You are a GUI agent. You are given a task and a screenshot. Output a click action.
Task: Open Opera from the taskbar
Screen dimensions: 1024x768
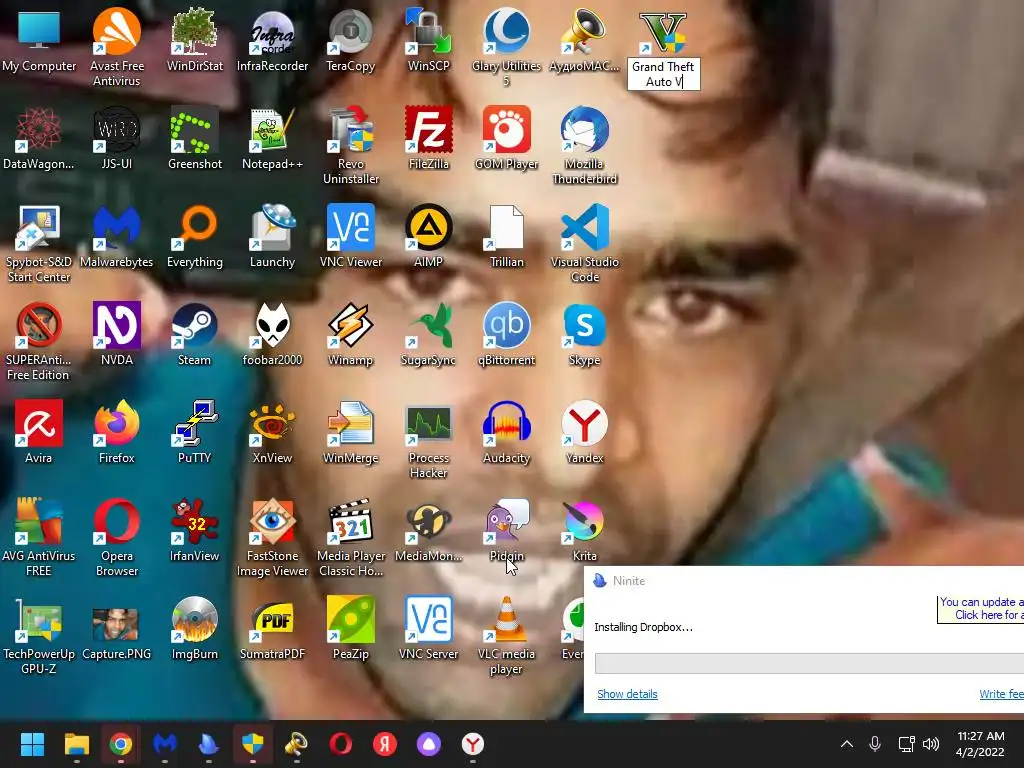click(341, 744)
